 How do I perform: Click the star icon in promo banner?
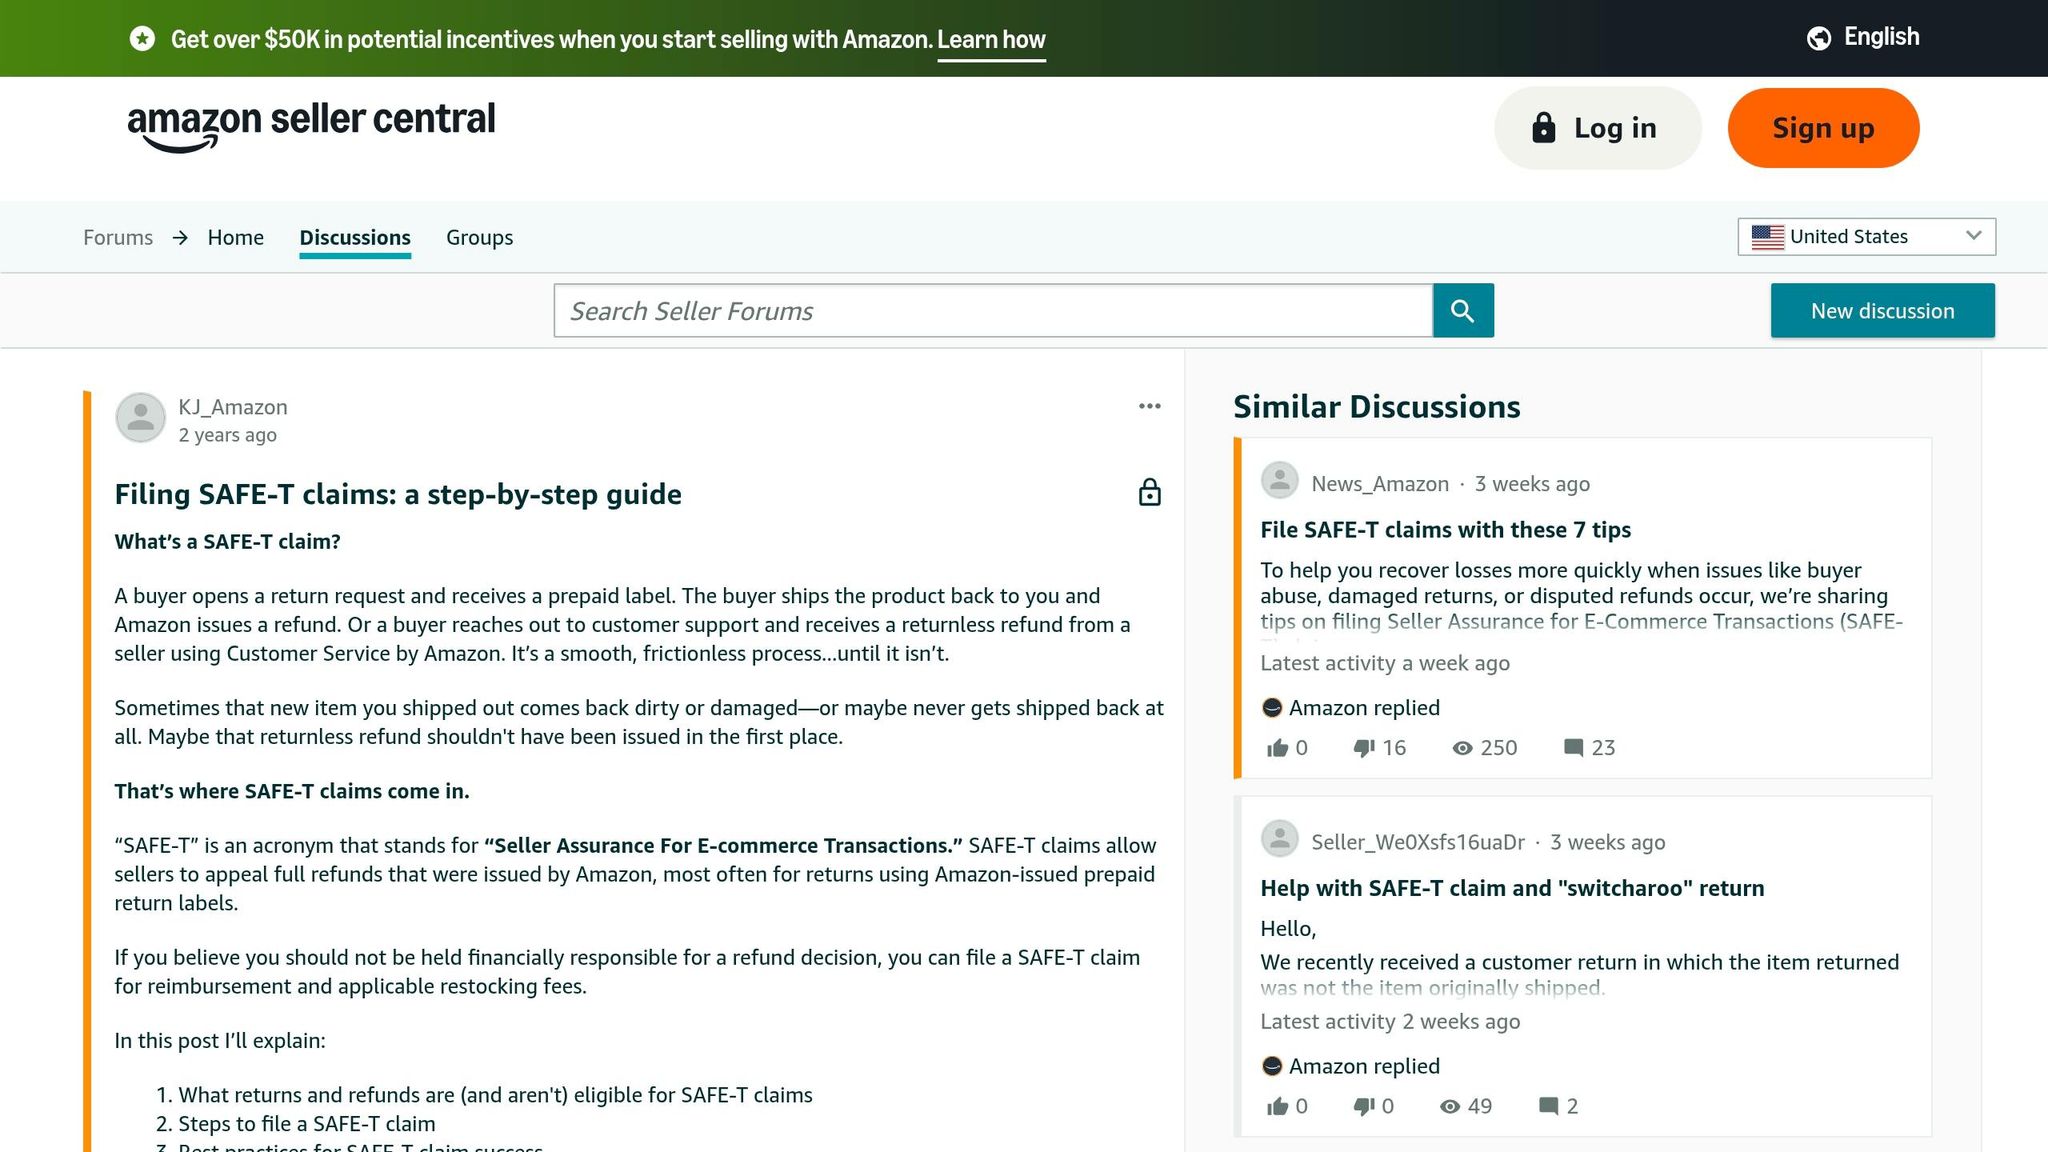coord(143,39)
